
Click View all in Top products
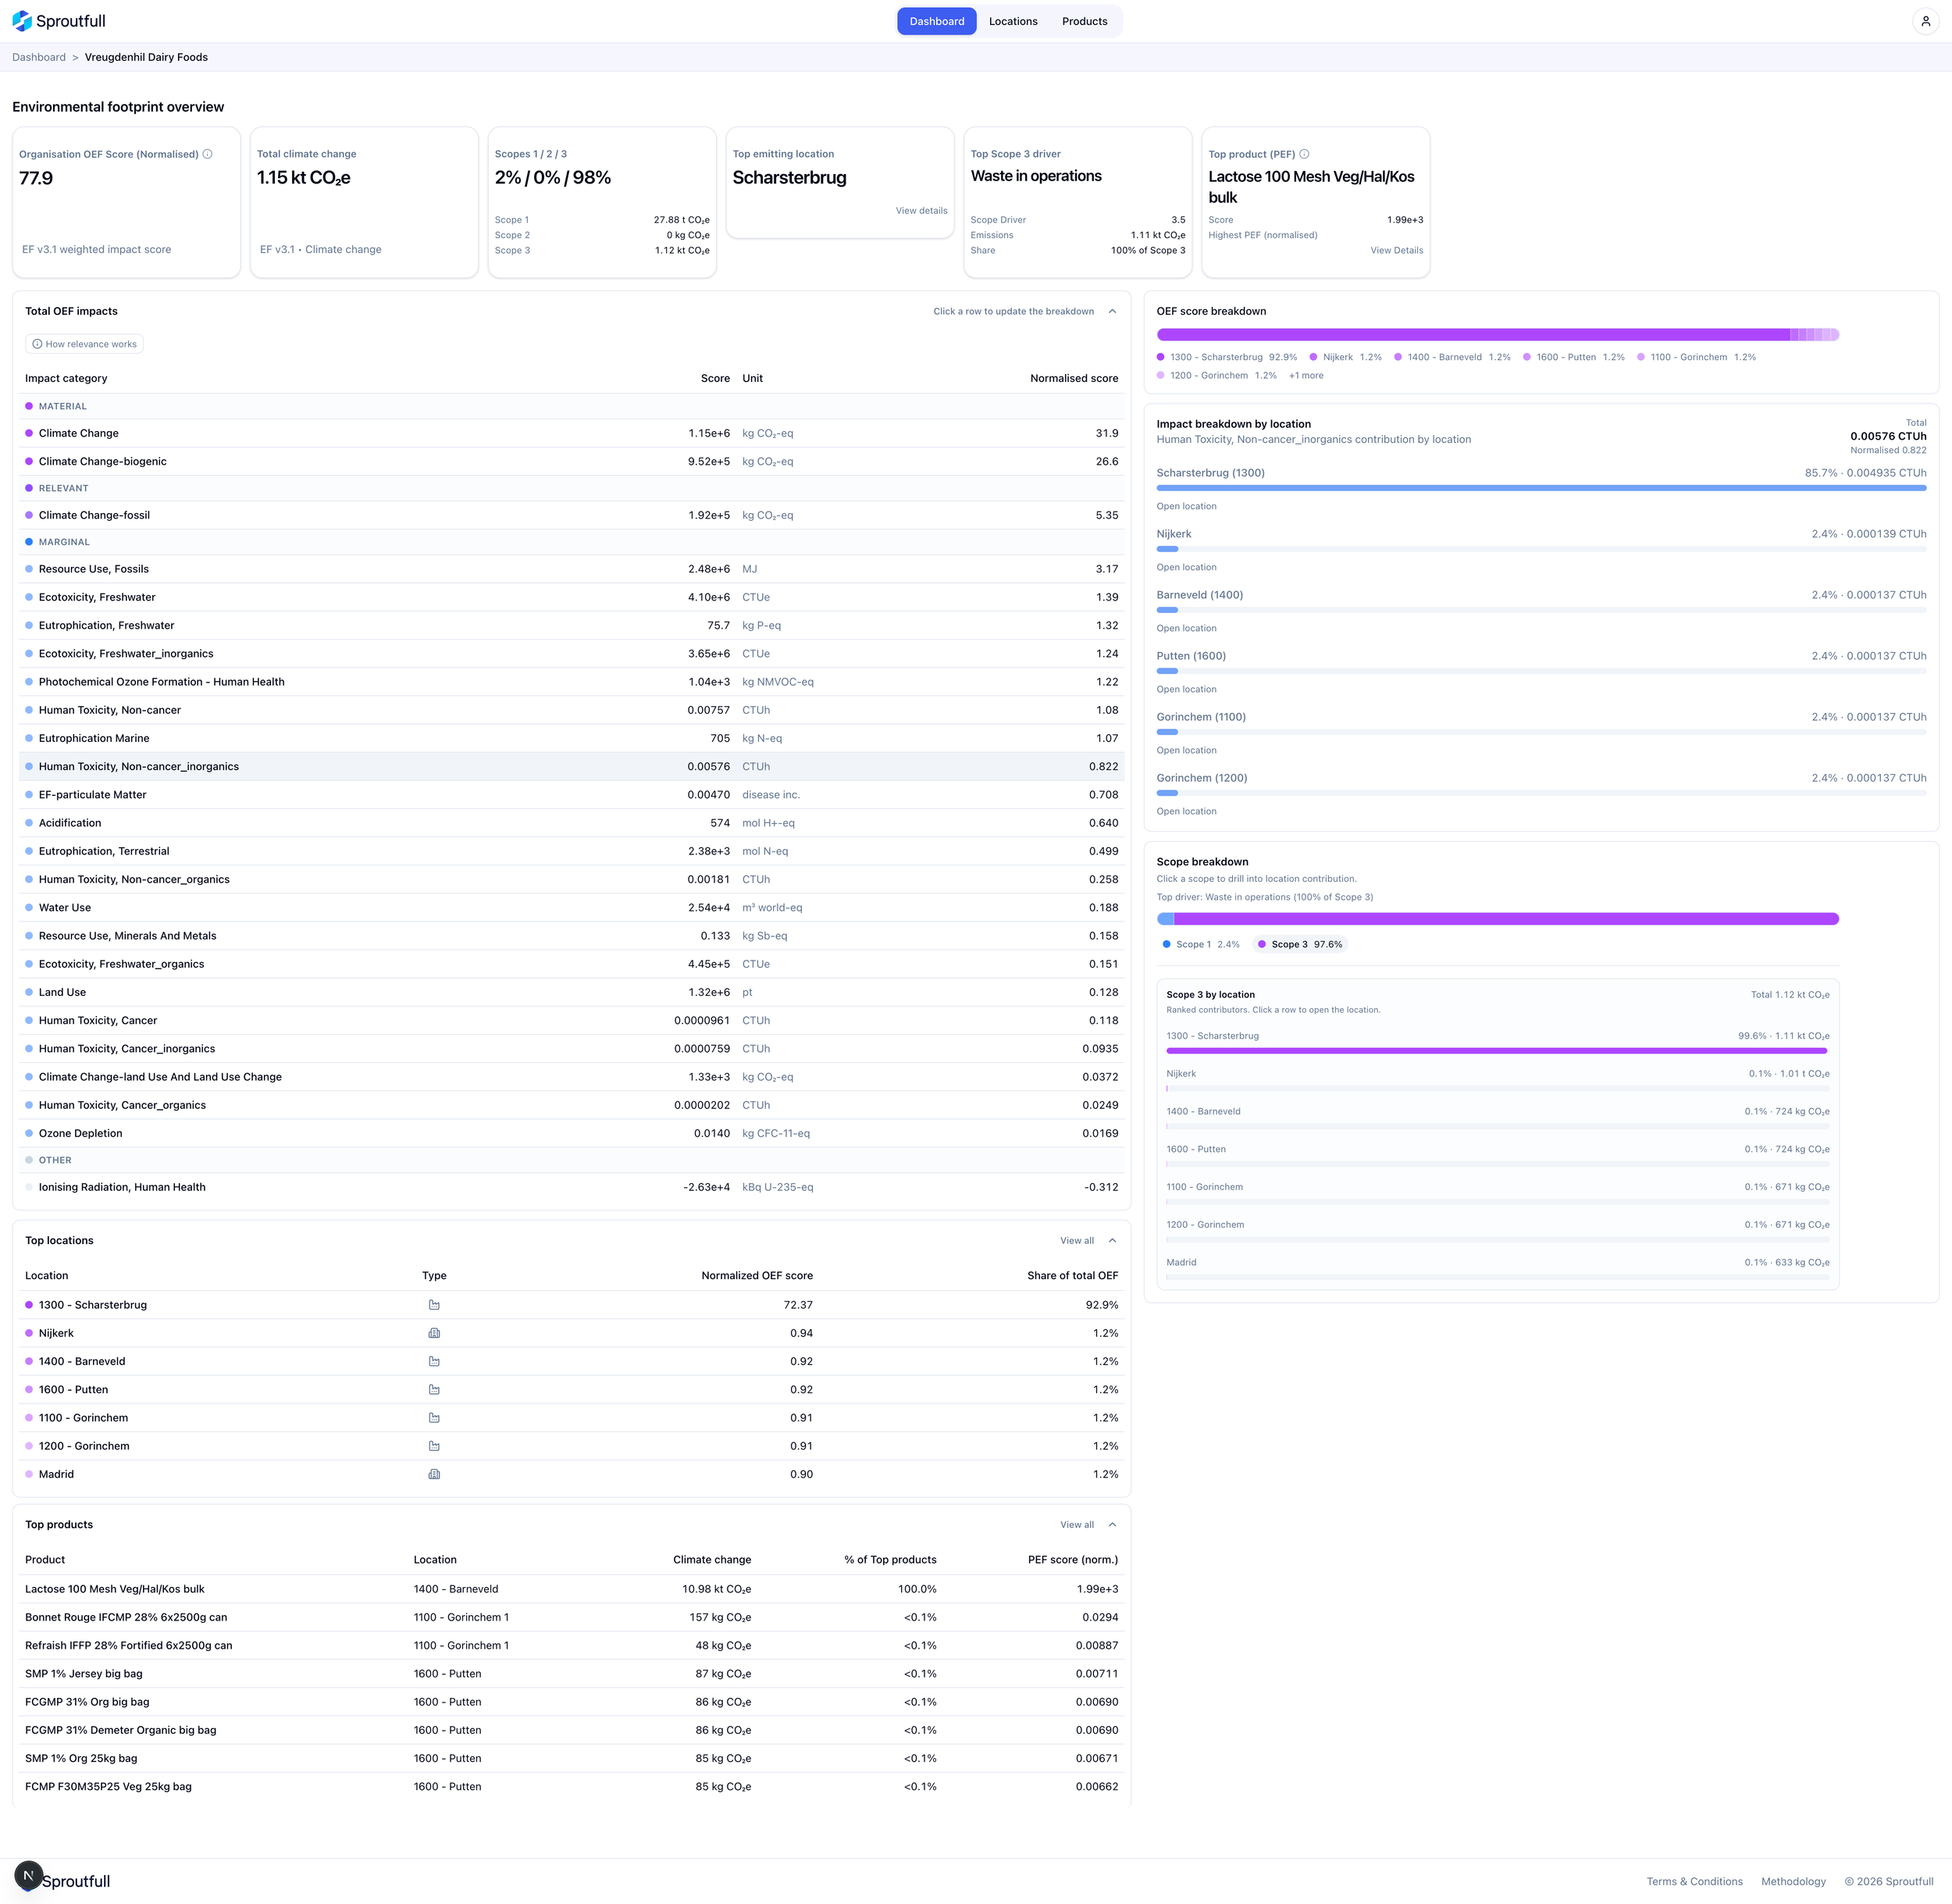click(1077, 1525)
